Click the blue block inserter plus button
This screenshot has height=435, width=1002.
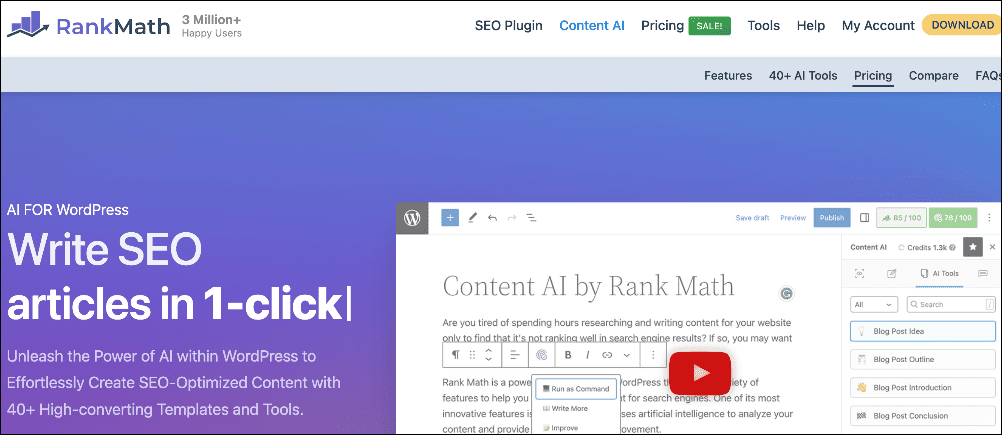point(450,218)
